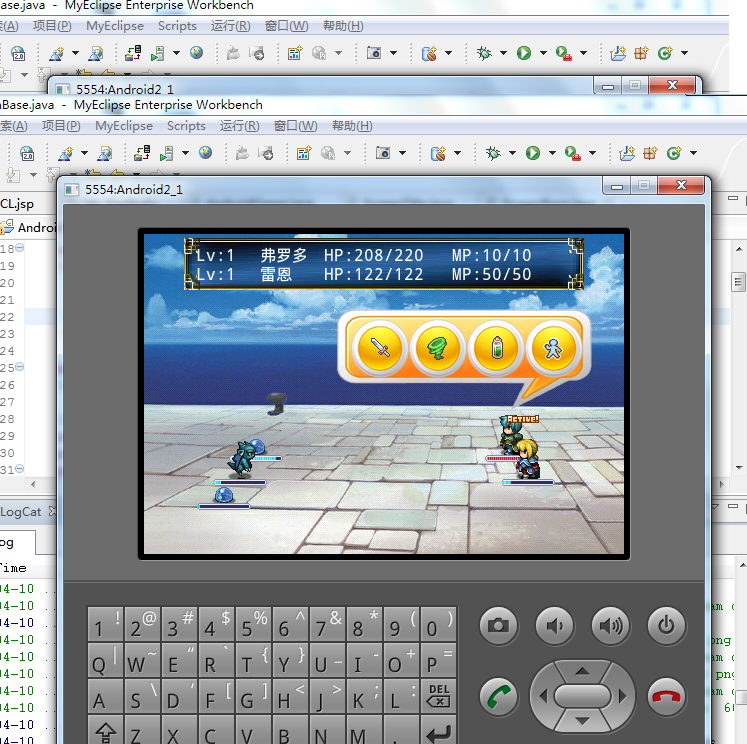Click the D-pad right arrow
The height and width of the screenshot is (744, 747).
pyautogui.click(x=622, y=696)
